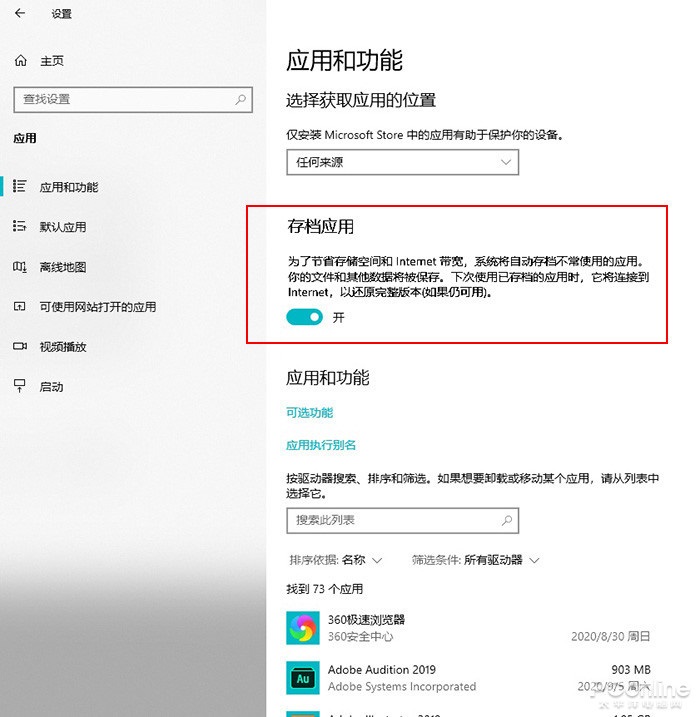Click the 视频播放 camera icon
700x717 pixels.
click(20, 346)
